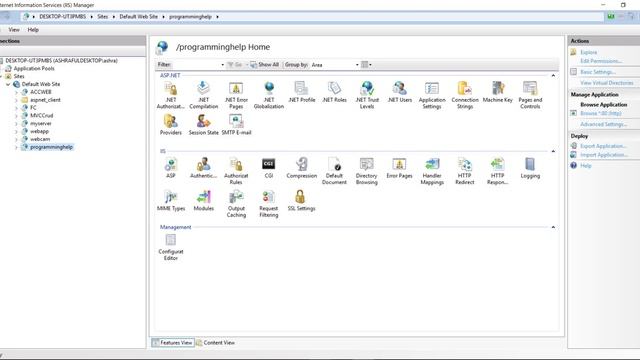The height and width of the screenshot is (360, 640).
Task: Open HTTP Response Headers feature
Action: coord(497,171)
